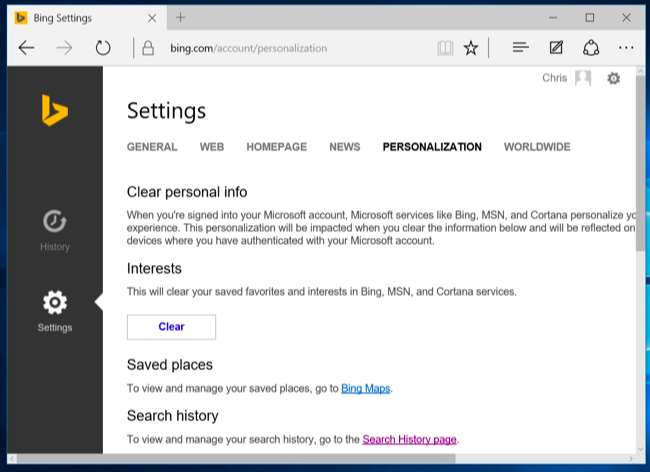Refresh the page with reload button
This screenshot has width=650, height=472.
click(x=103, y=48)
